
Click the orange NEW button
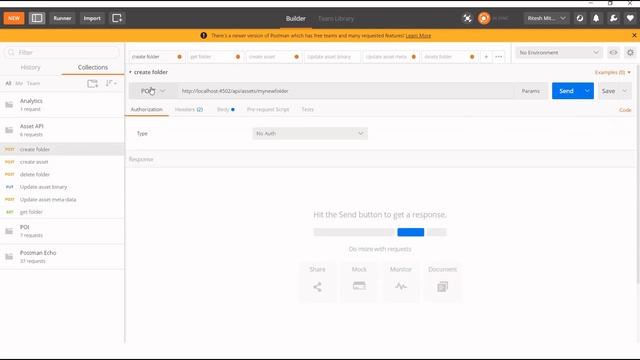[14, 18]
